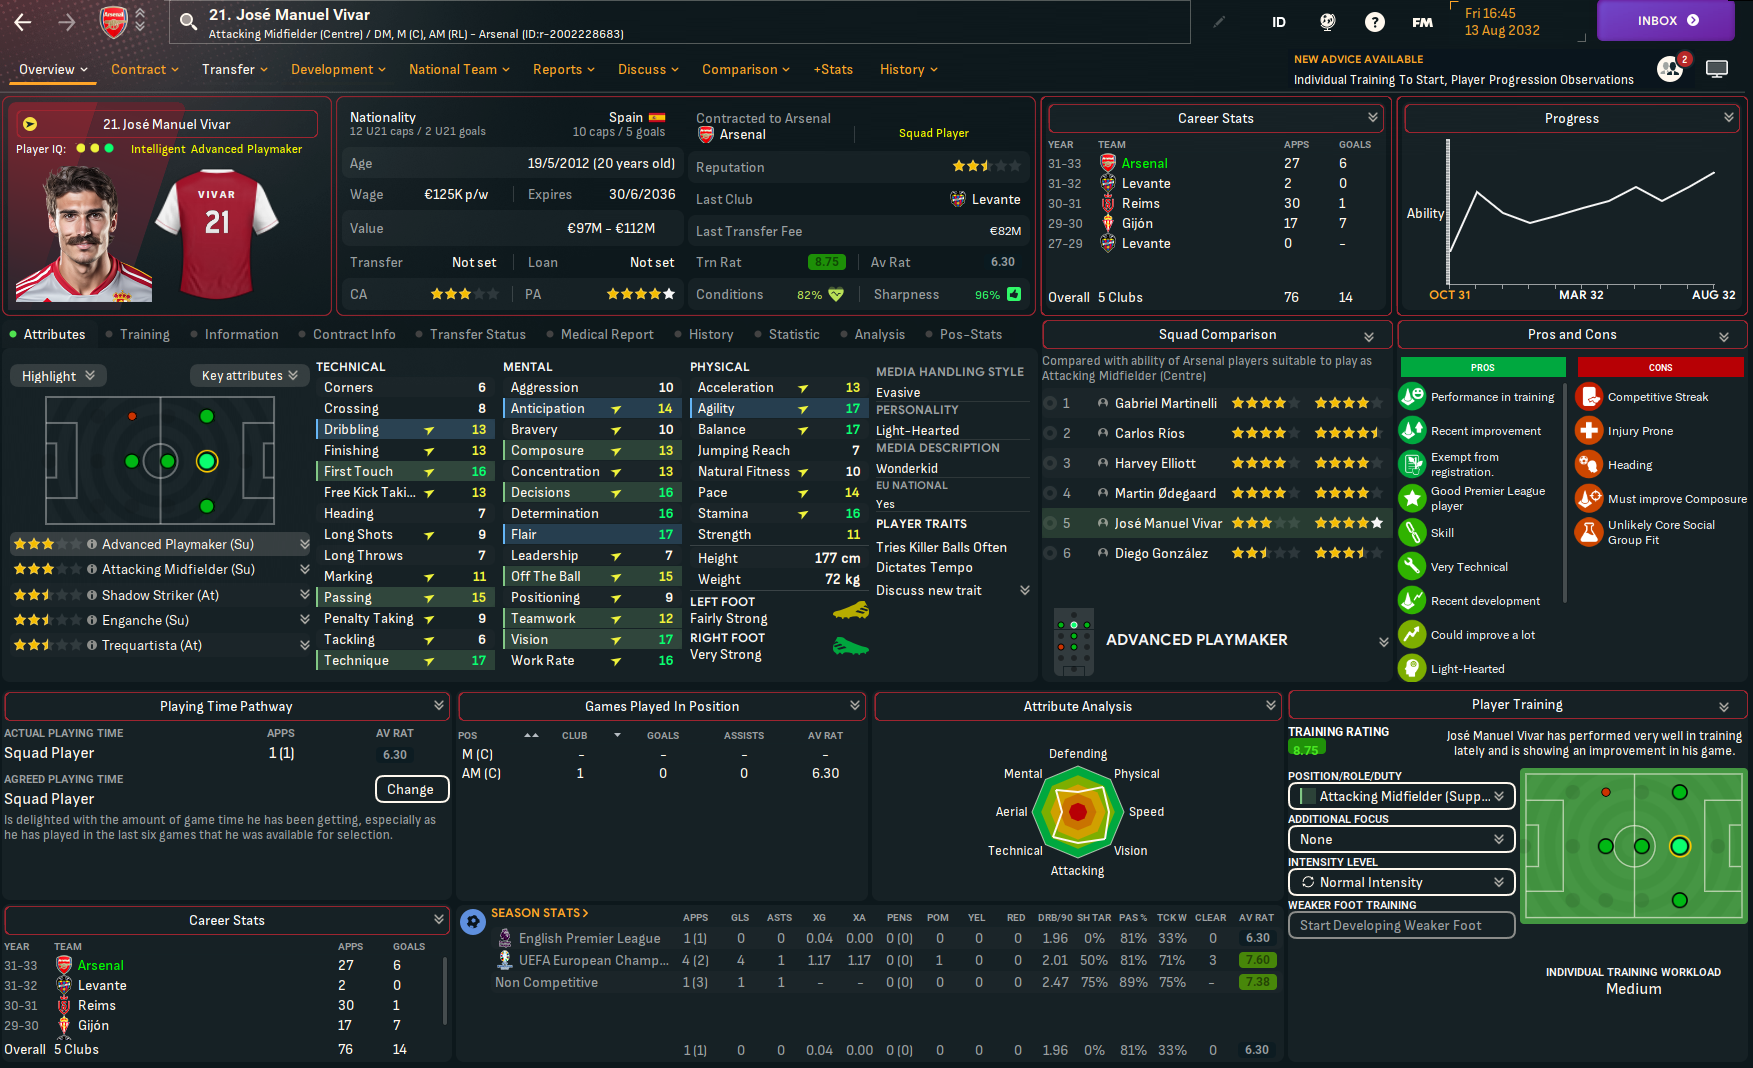Click Discuss new trait
Screen dimensions: 1753x1068
pyautogui.click(x=929, y=590)
